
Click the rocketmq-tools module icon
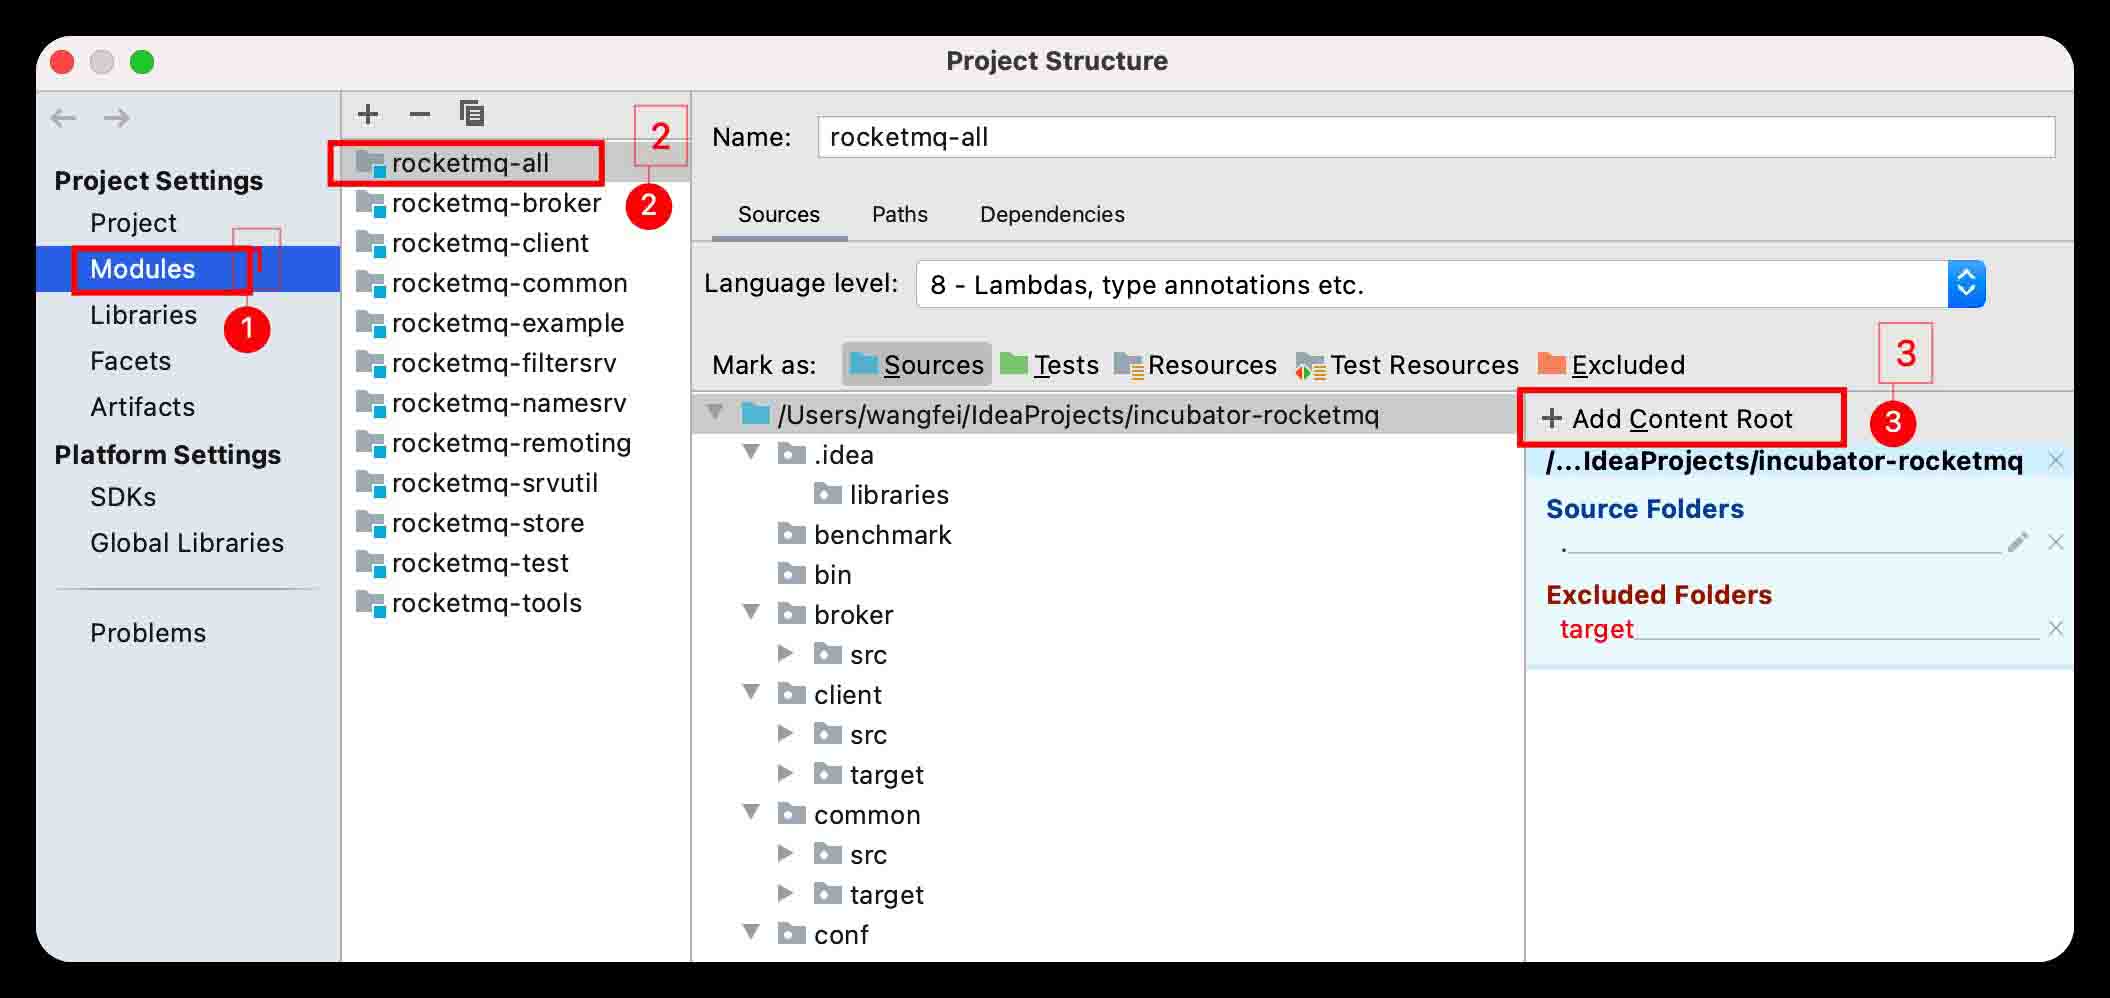click(x=371, y=603)
